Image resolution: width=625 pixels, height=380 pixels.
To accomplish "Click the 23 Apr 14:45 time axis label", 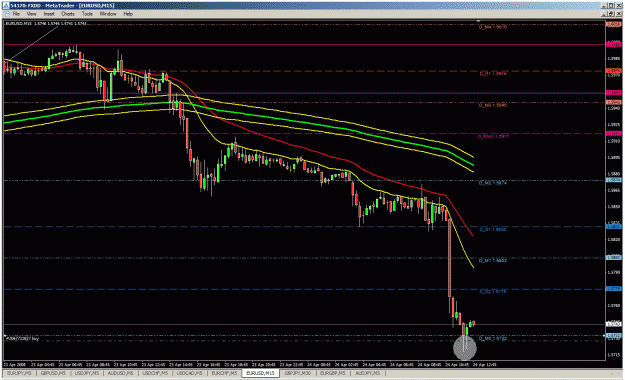I will pyautogui.click(x=182, y=364).
